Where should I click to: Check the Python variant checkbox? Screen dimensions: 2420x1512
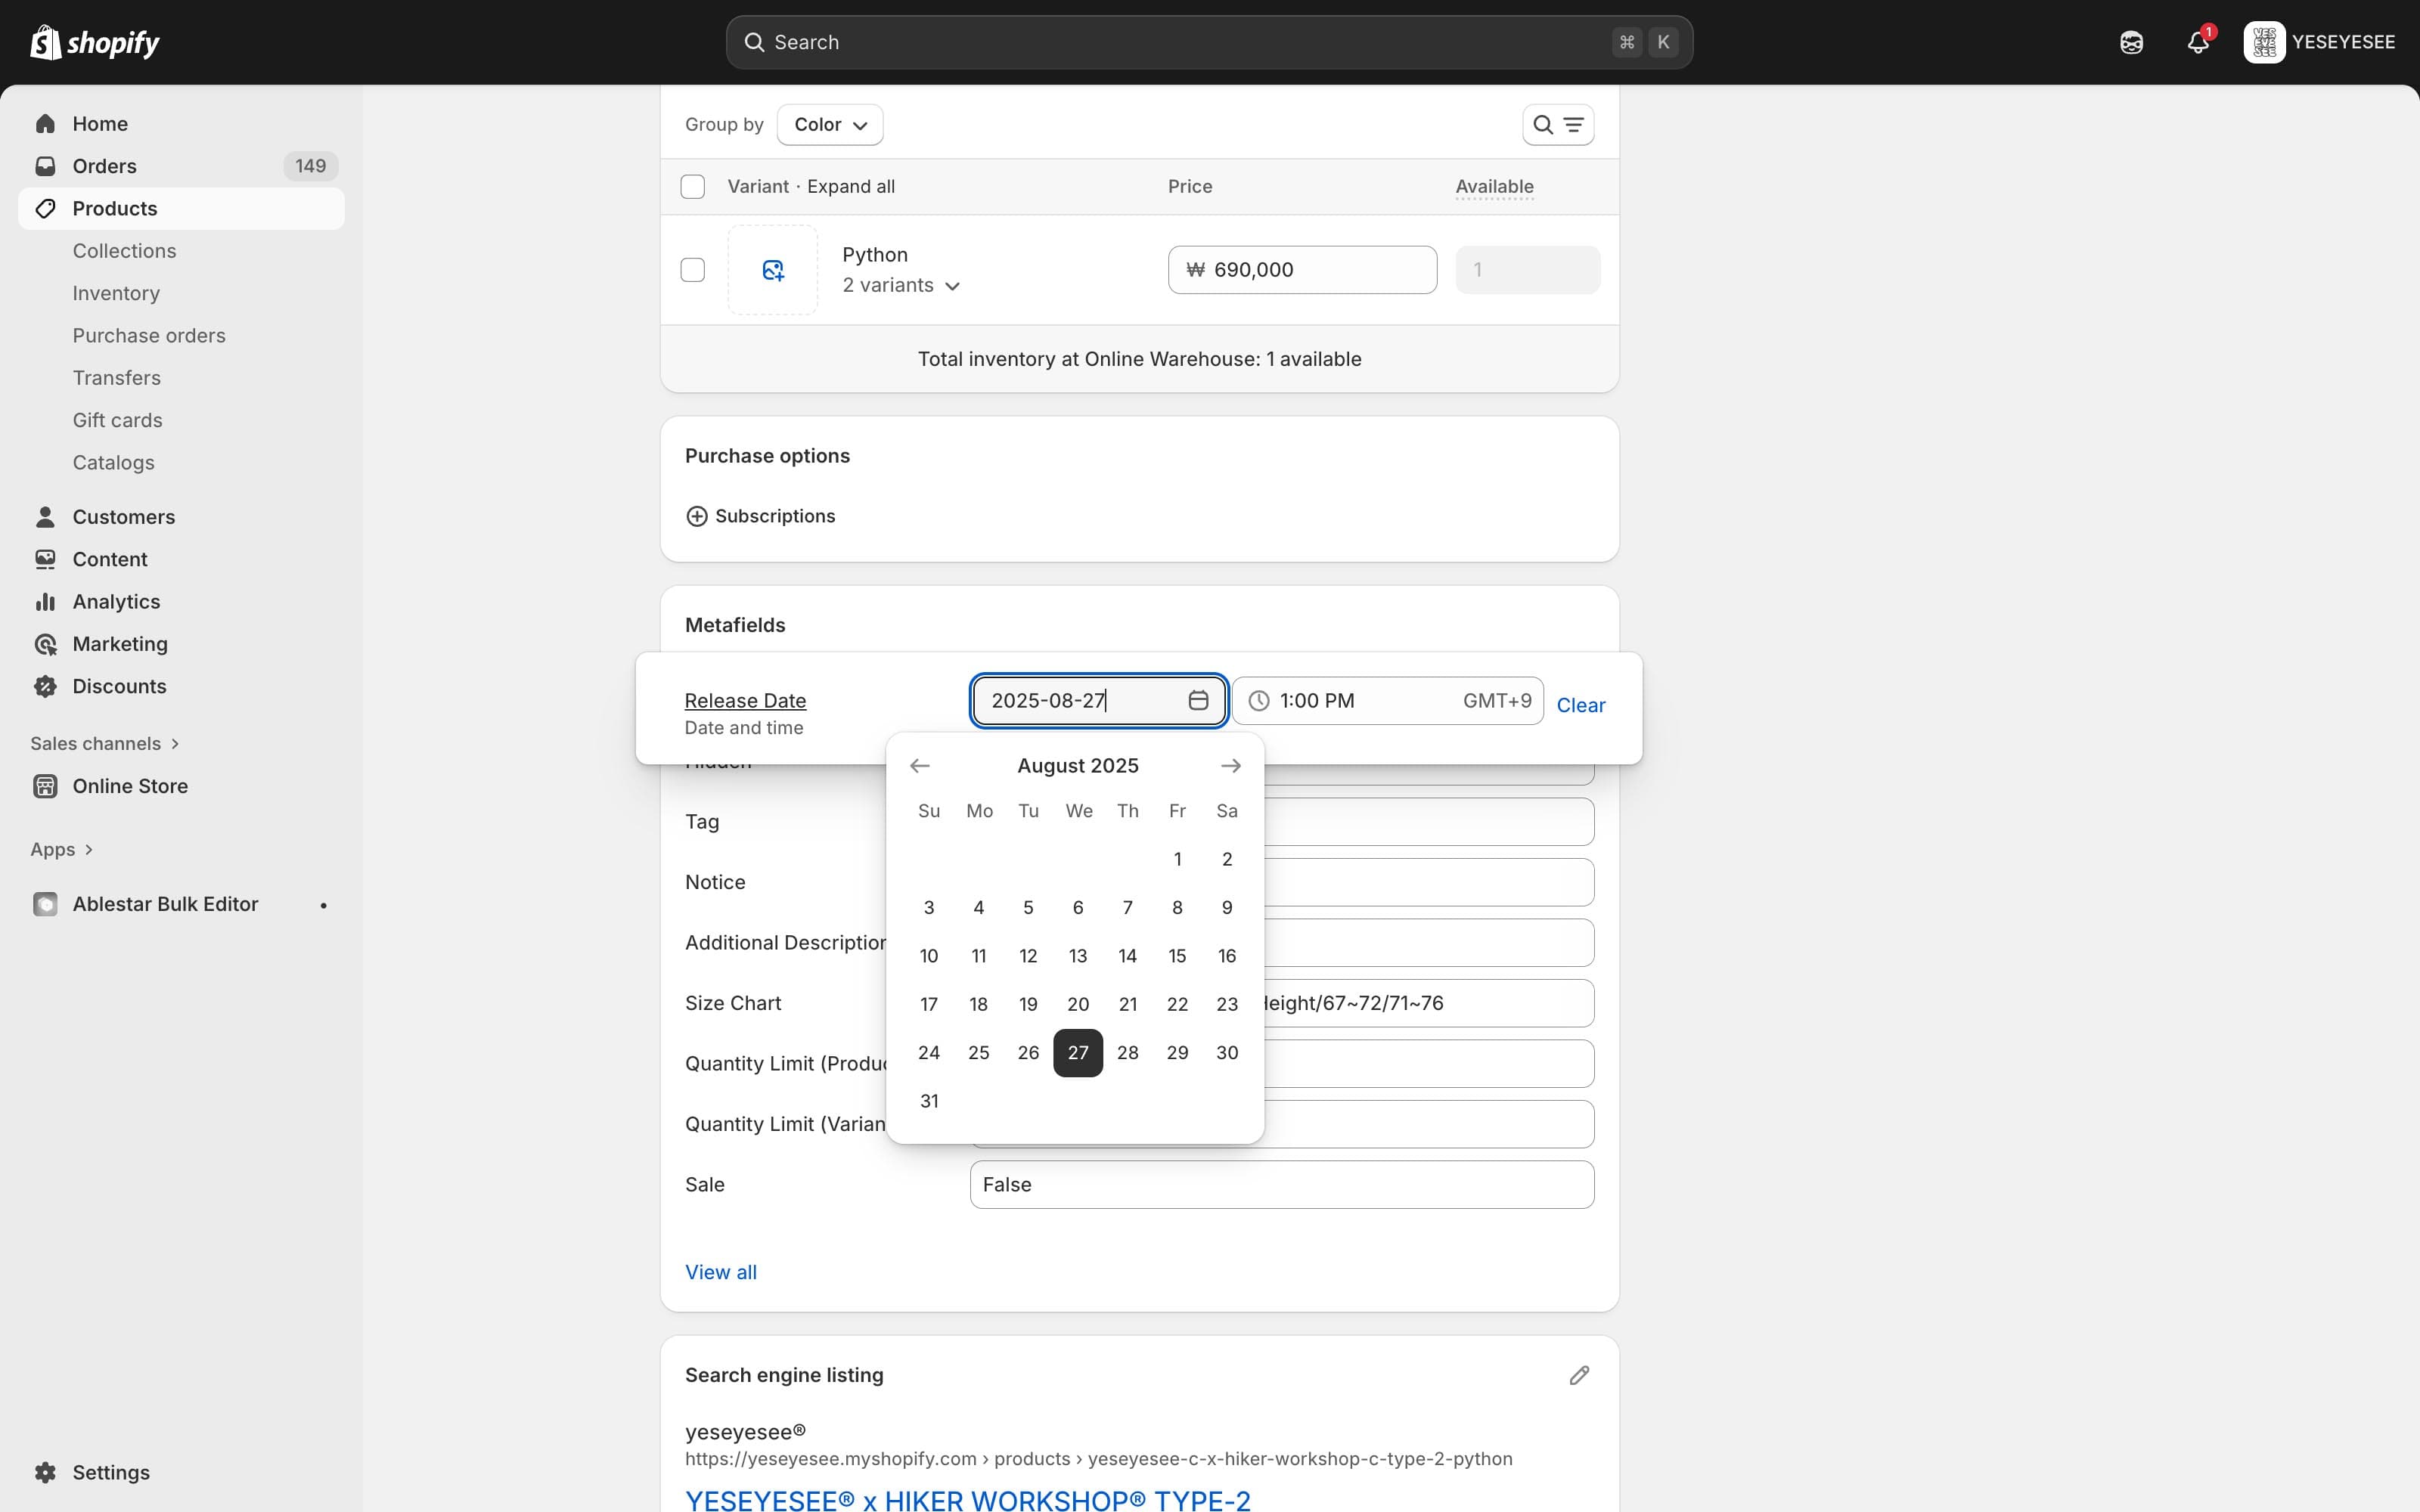692,270
